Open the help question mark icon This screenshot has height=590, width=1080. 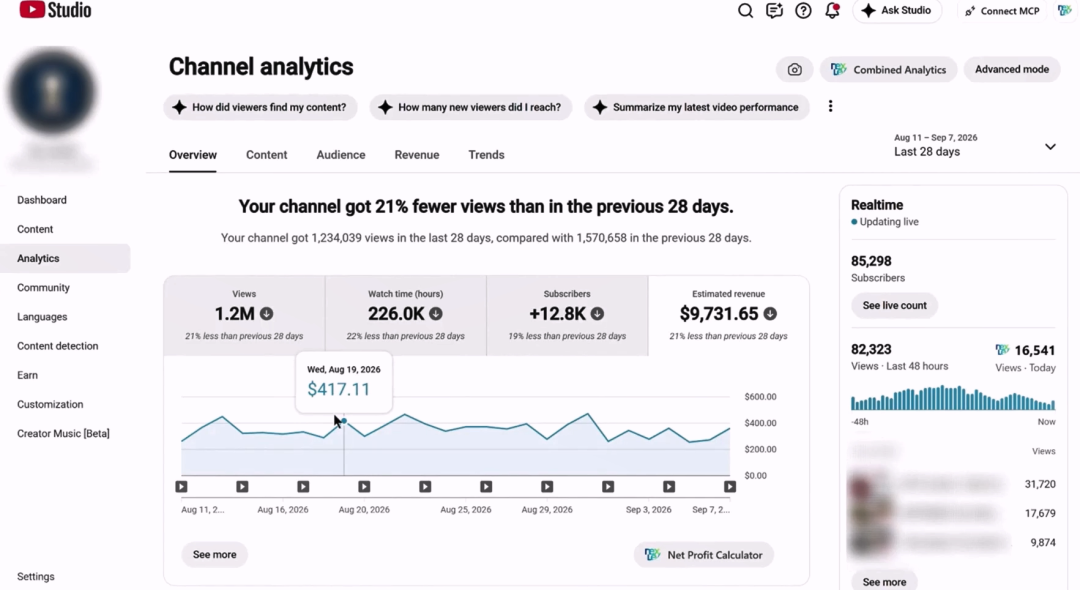pos(803,10)
